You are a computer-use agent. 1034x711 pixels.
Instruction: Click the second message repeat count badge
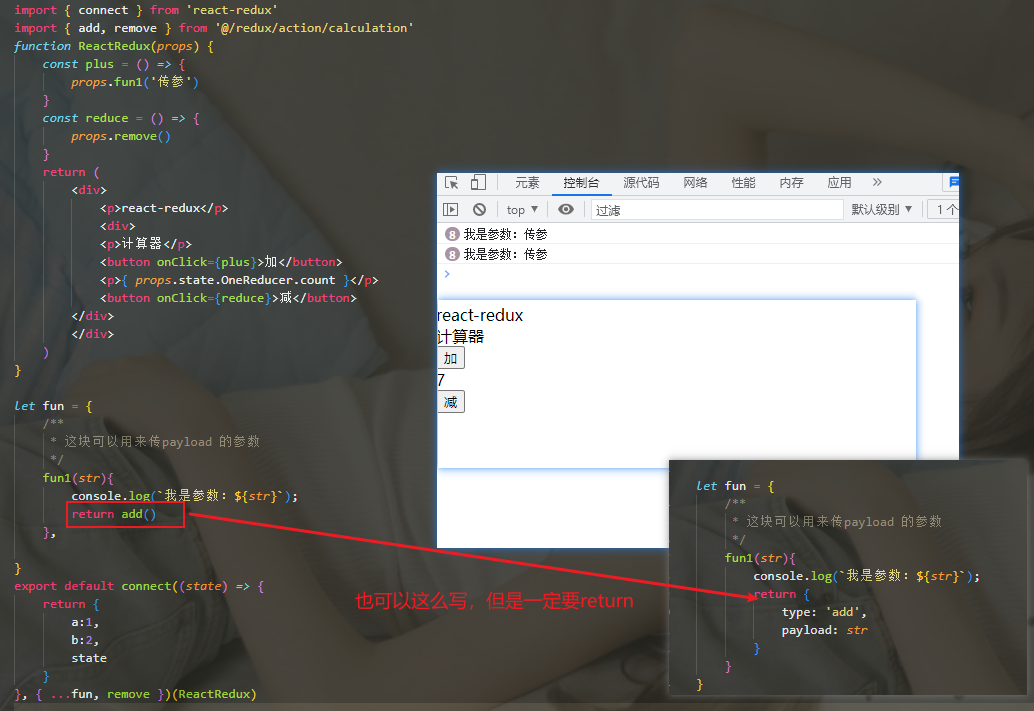pyautogui.click(x=452, y=254)
